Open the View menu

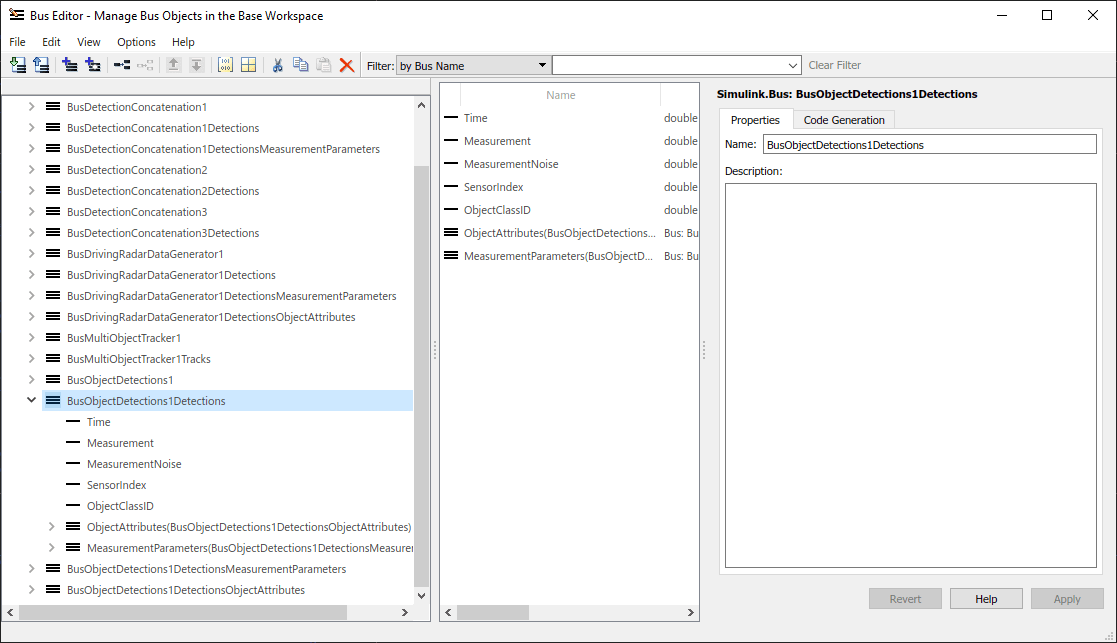pyautogui.click(x=88, y=42)
